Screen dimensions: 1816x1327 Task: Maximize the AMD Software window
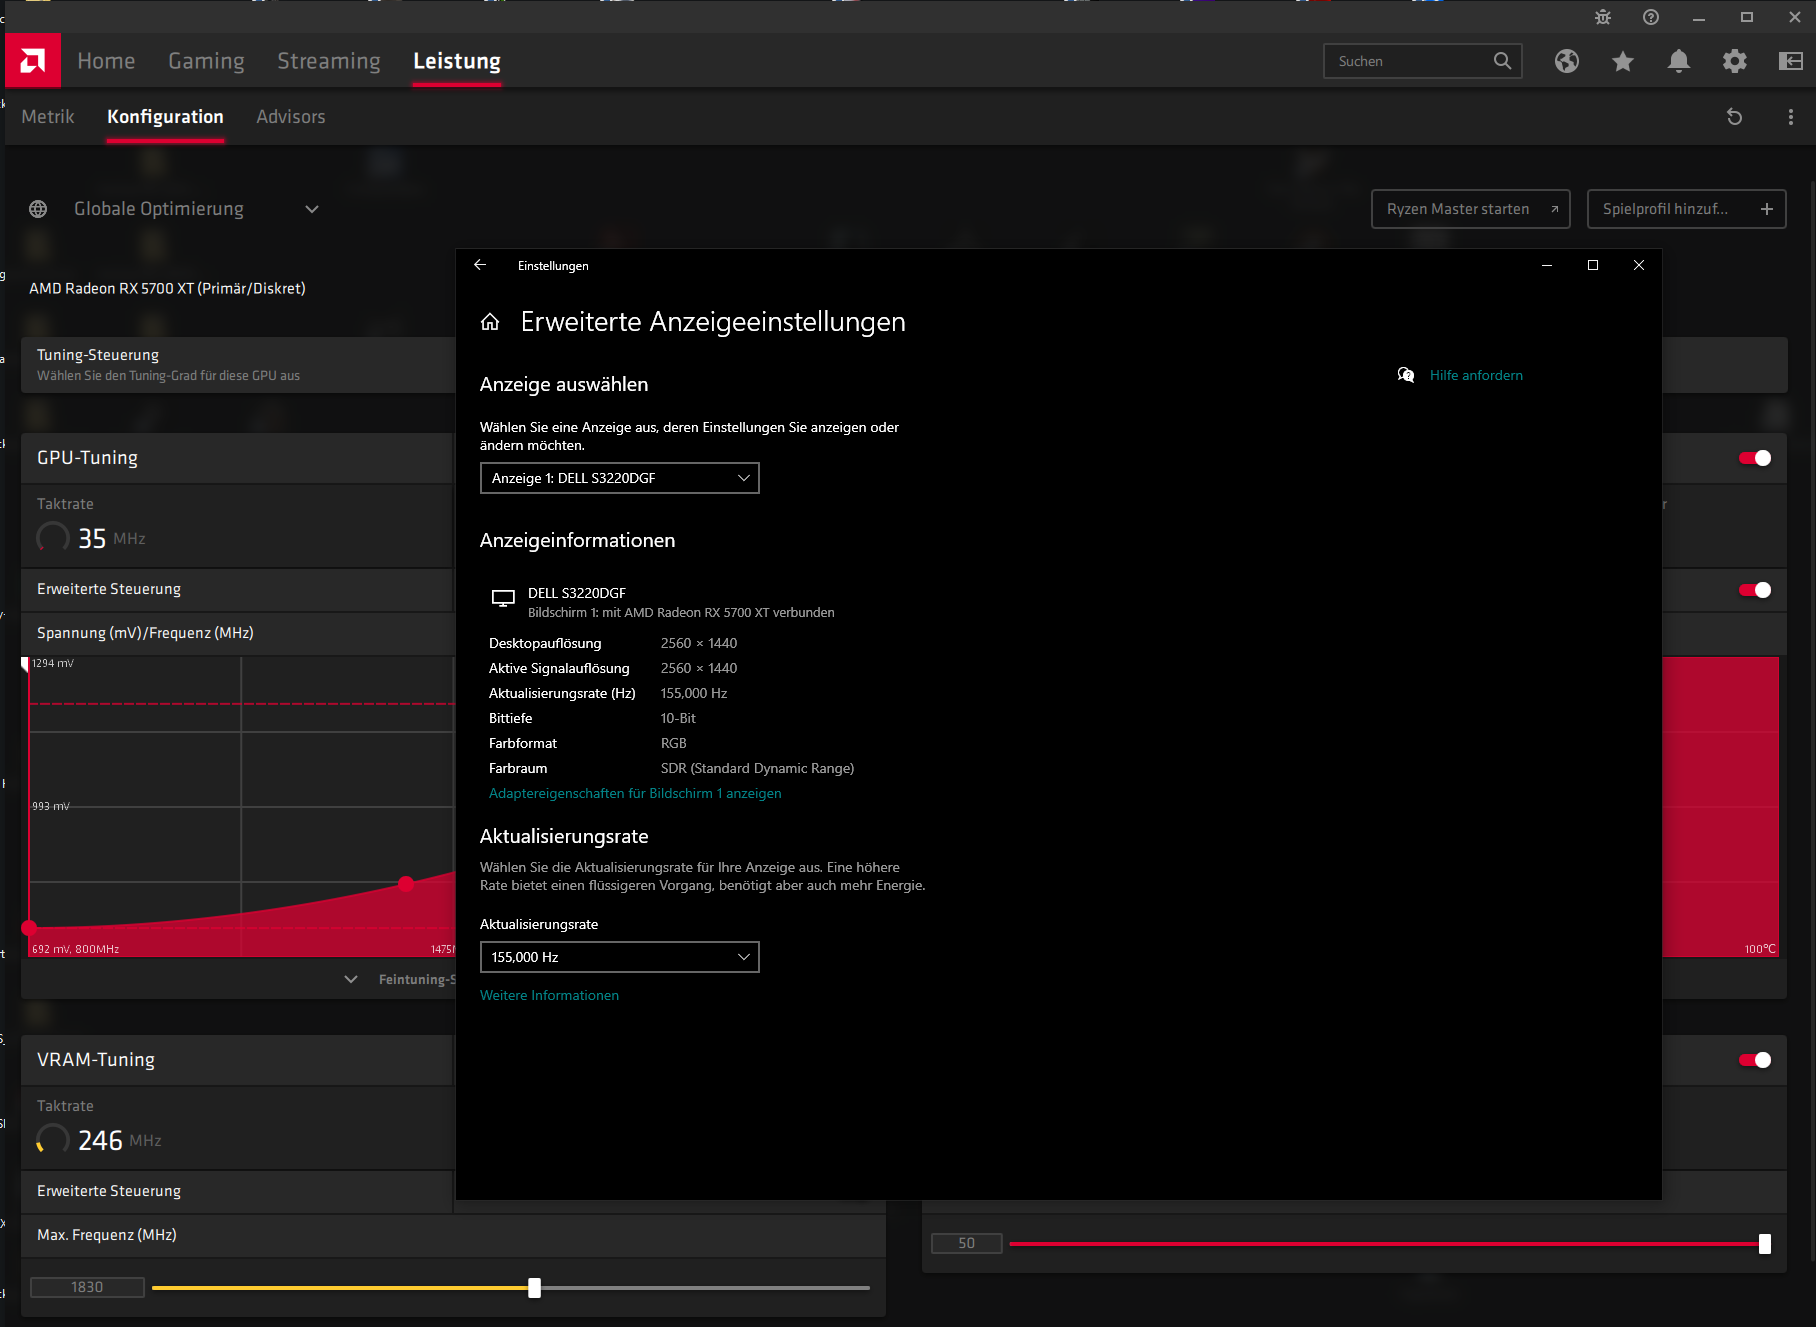click(x=1747, y=17)
